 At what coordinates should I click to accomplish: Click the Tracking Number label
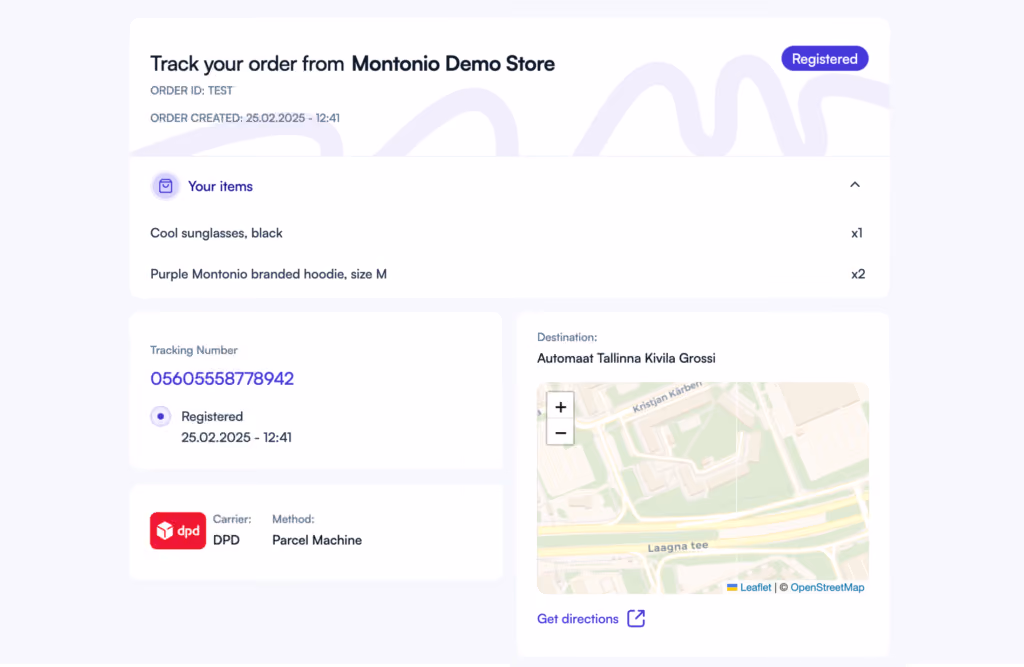coord(194,350)
